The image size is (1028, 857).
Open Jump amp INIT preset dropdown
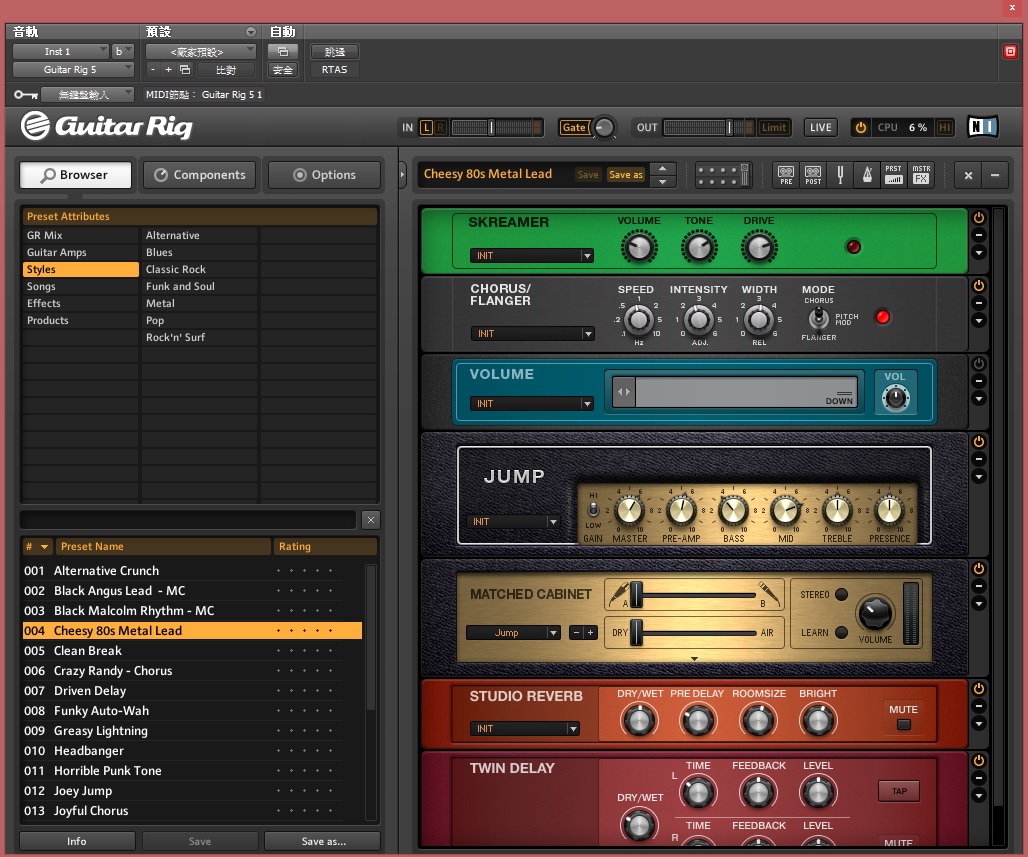513,522
